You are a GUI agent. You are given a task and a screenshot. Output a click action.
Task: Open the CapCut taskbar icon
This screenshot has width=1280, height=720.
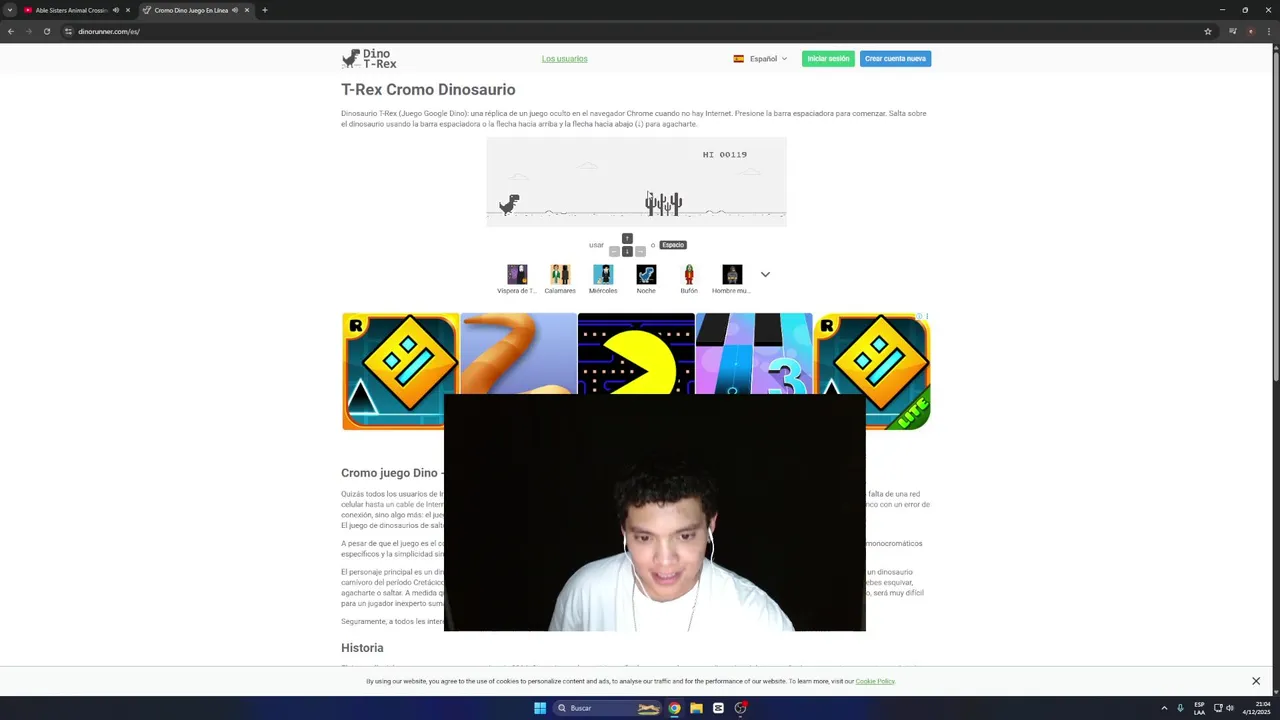tap(718, 708)
